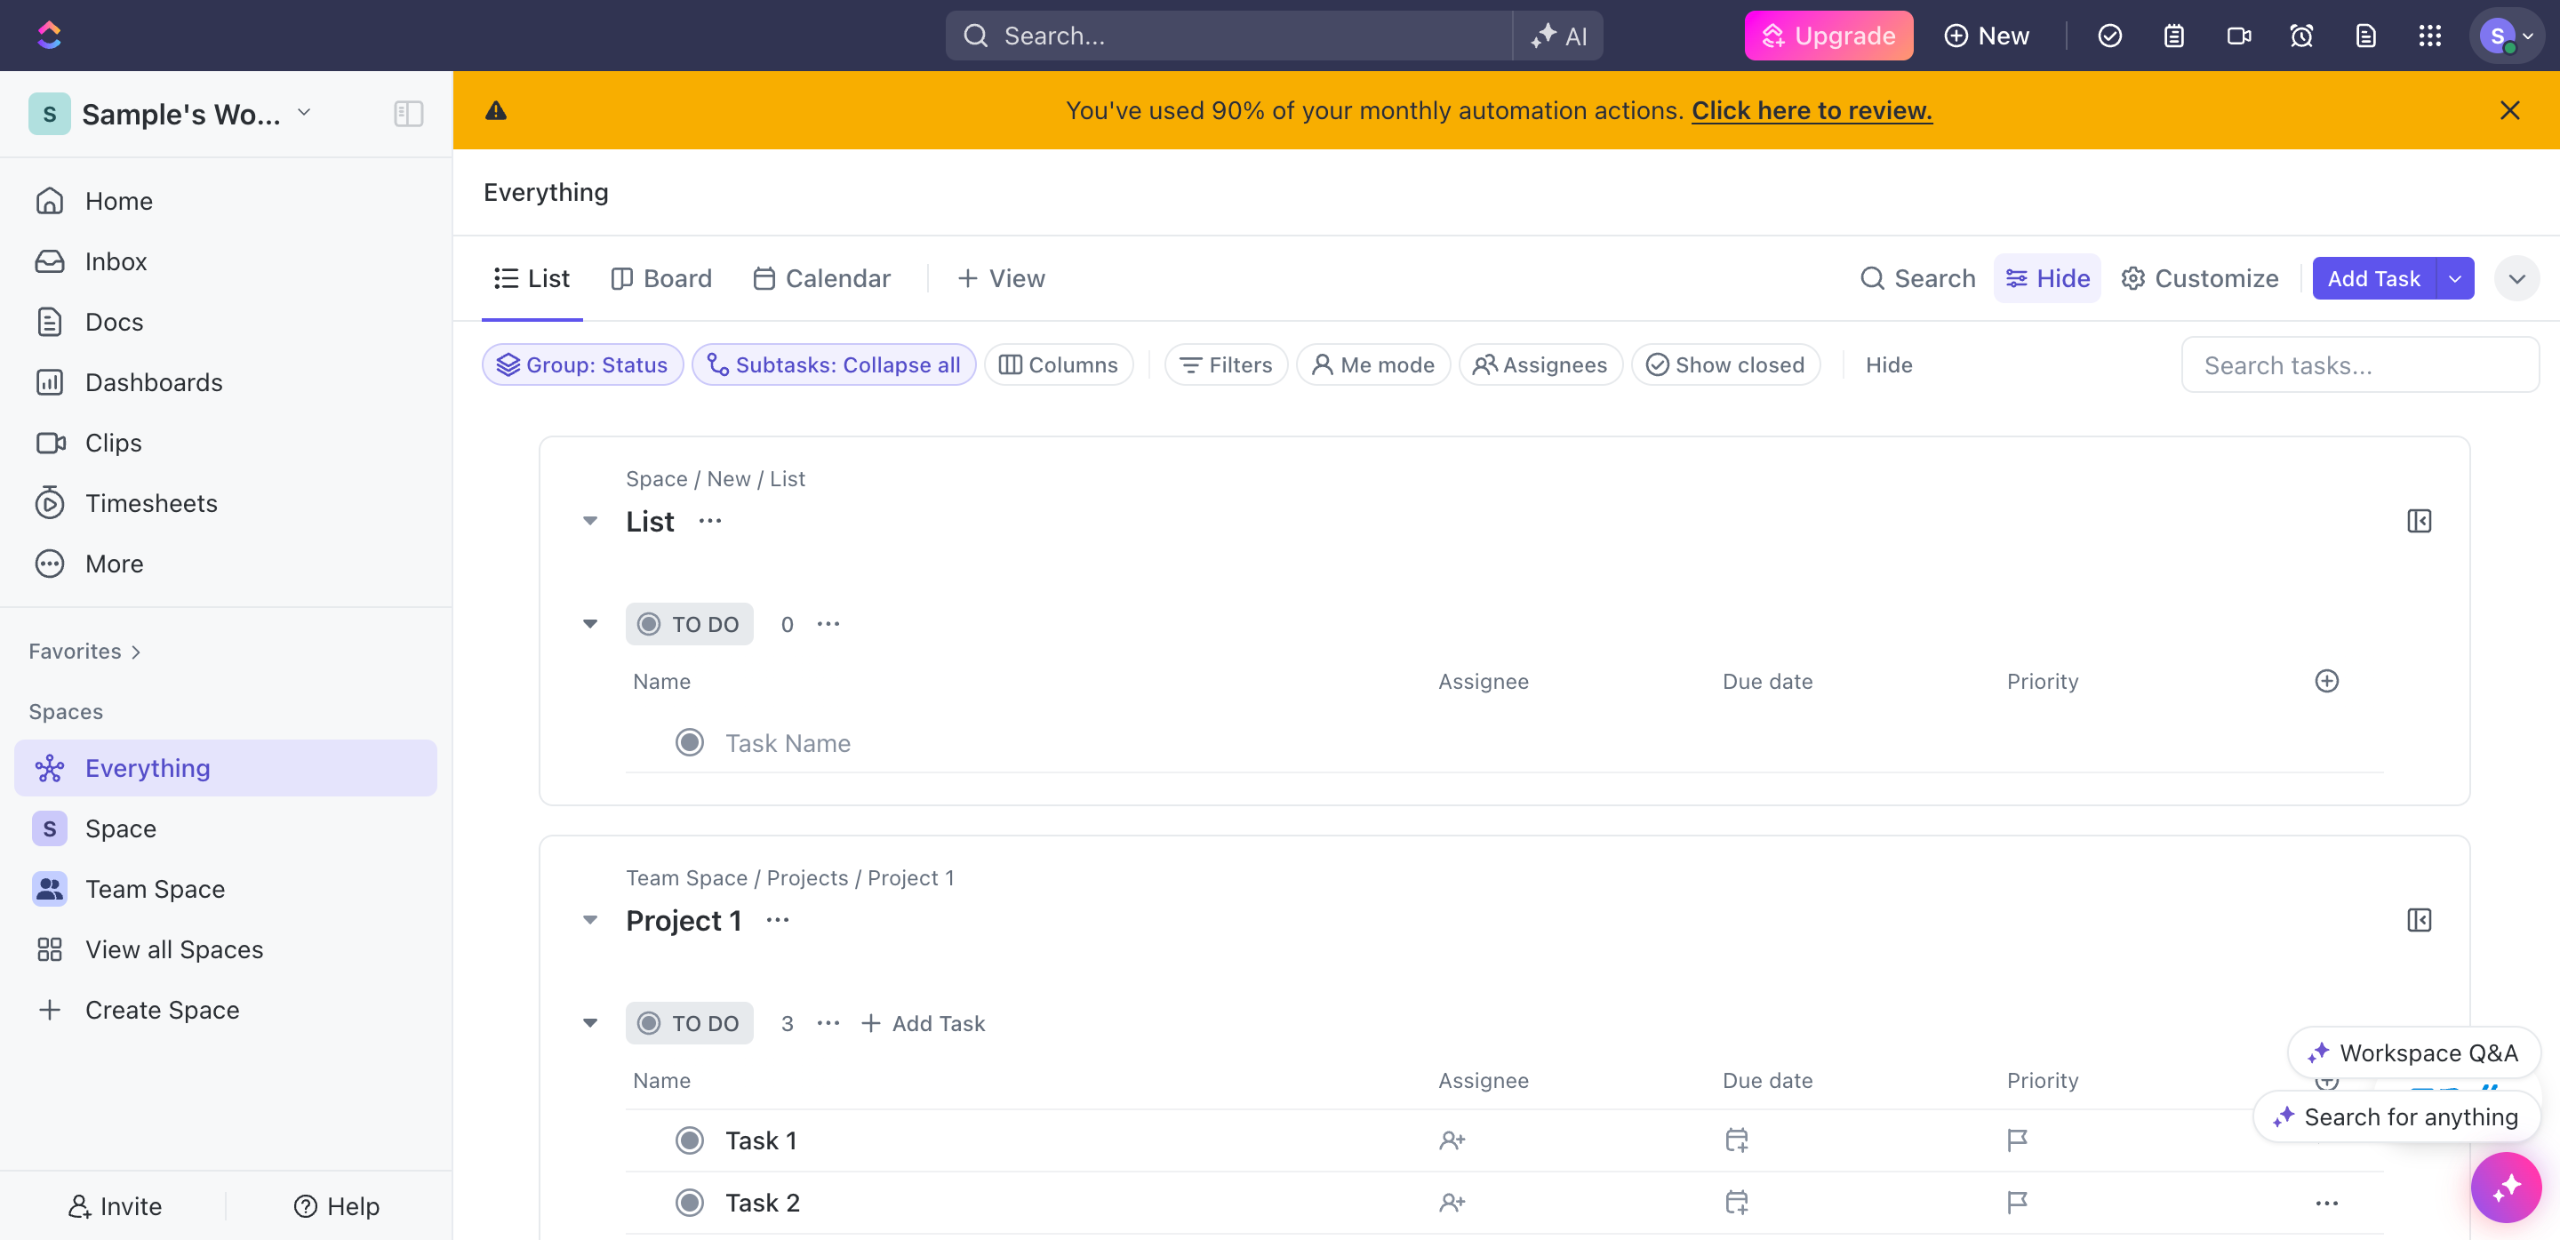Toggle Task 1 status circle
Viewport: 2560px width, 1240px height.
(689, 1140)
